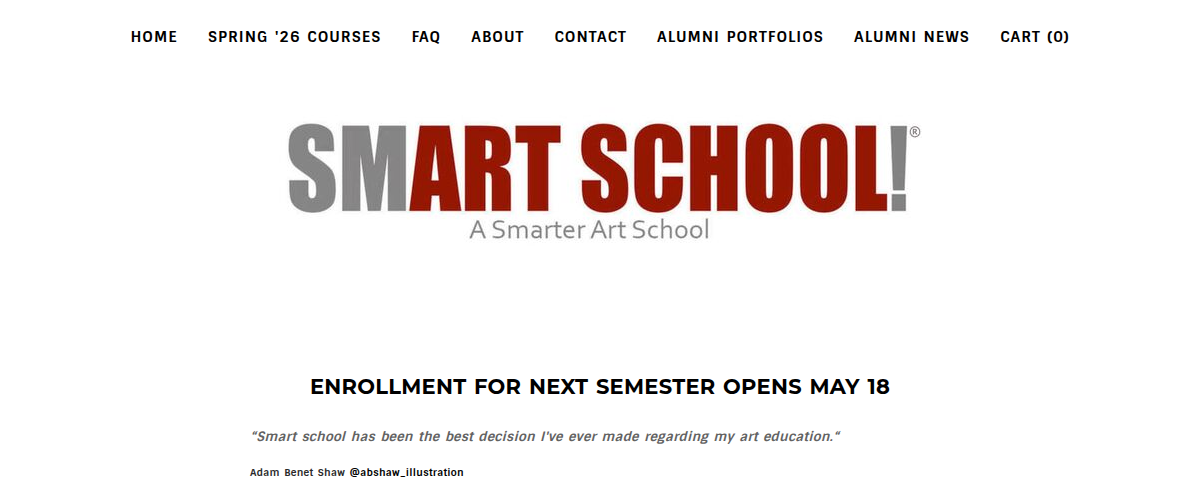Open Alumni News section
Screen dimensions: 1200x489
point(911,37)
